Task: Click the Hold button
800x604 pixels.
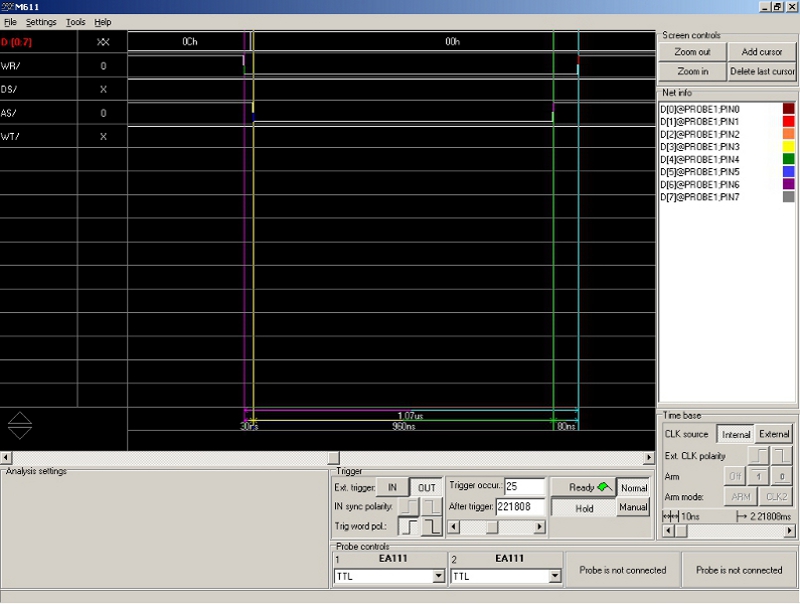Action: click(x=583, y=508)
